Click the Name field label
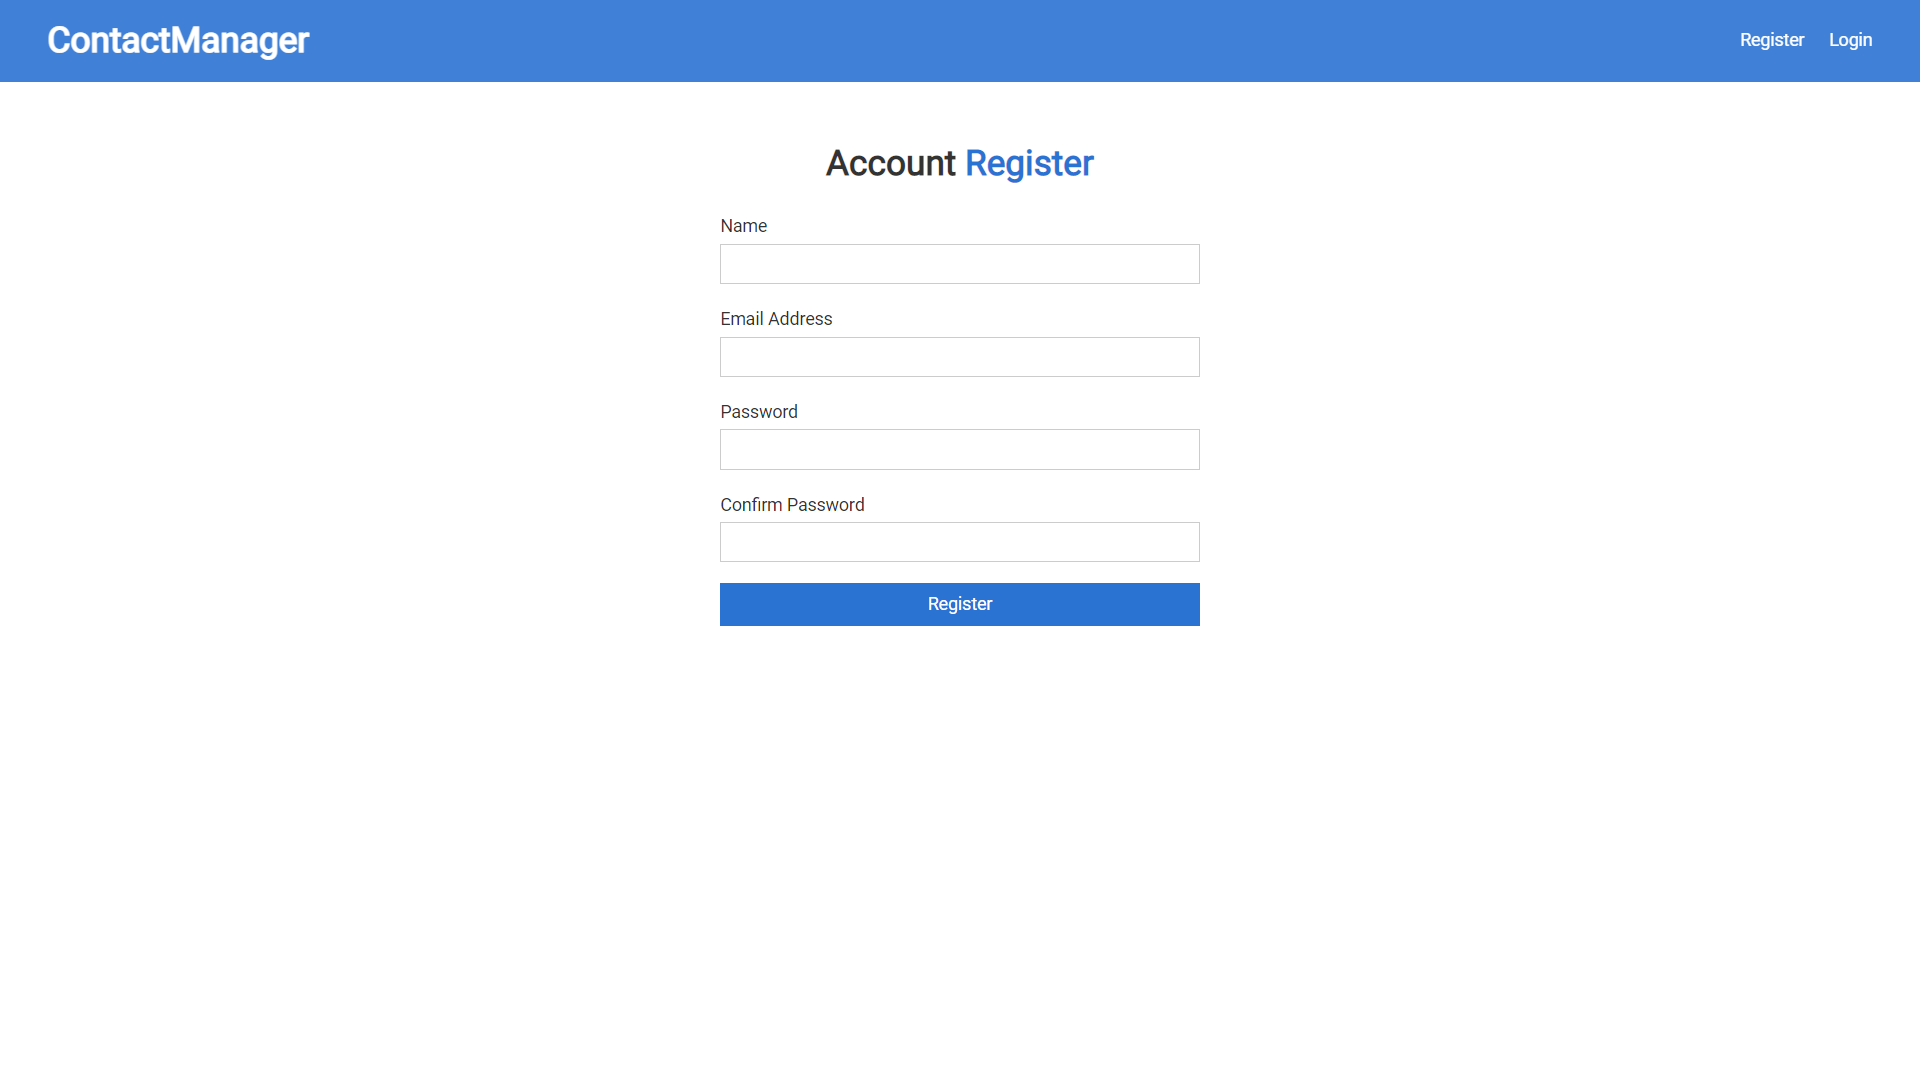1920x1080 pixels. point(743,226)
